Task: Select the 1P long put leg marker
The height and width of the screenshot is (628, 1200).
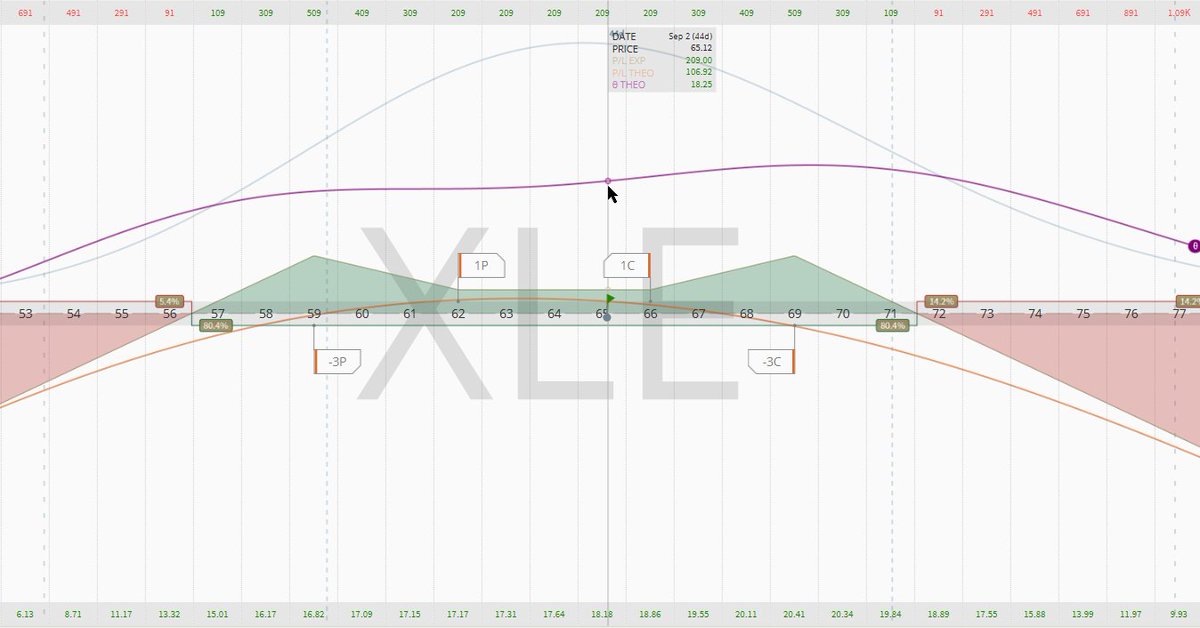Action: pos(481,265)
